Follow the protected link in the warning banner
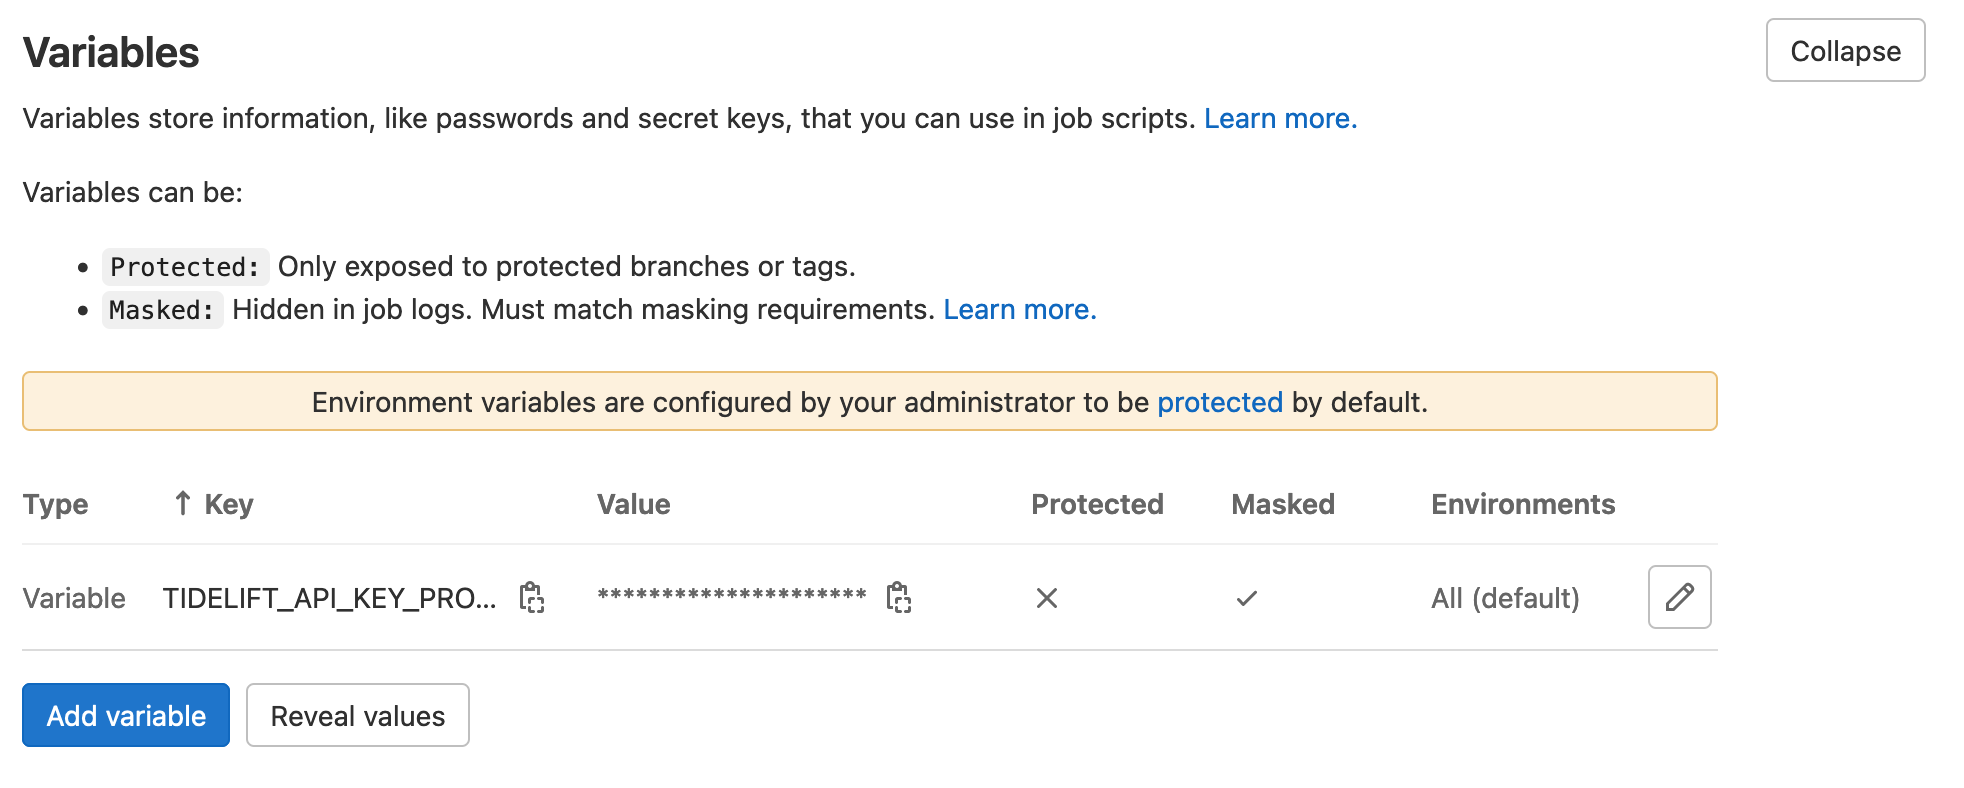Image resolution: width=1964 pixels, height=788 pixels. (1219, 402)
